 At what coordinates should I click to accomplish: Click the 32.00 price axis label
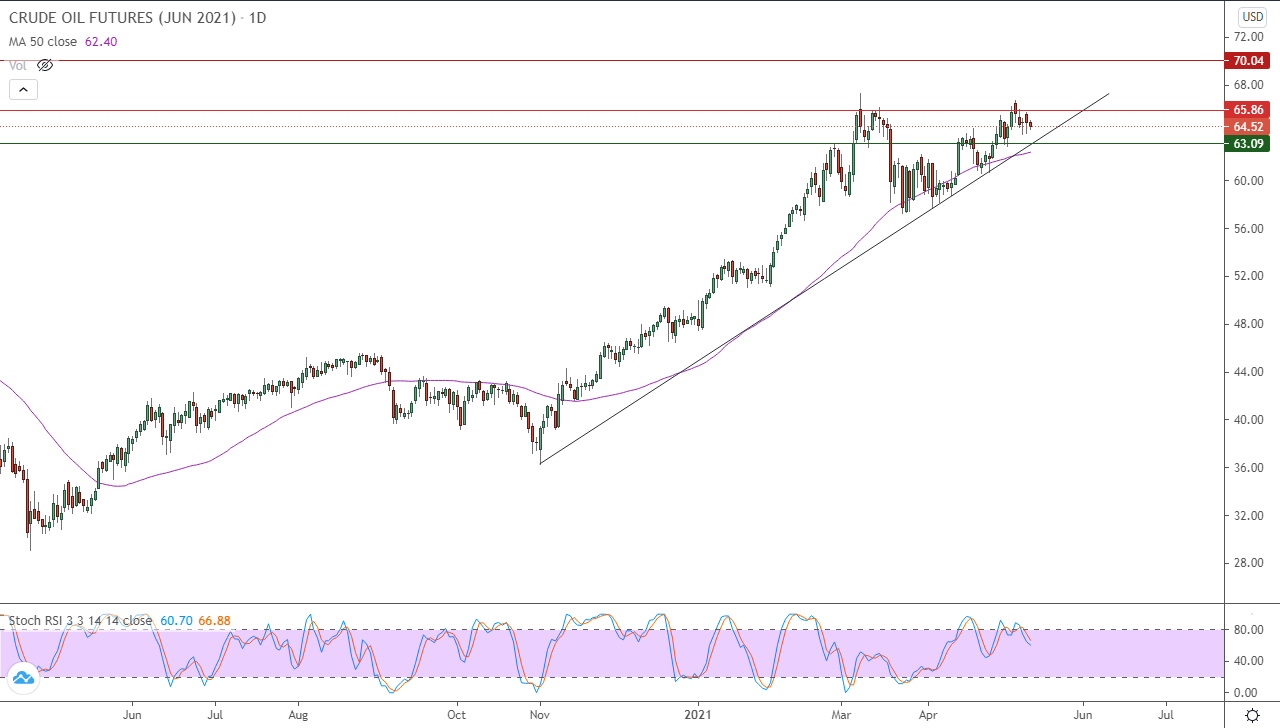pyautogui.click(x=1249, y=516)
